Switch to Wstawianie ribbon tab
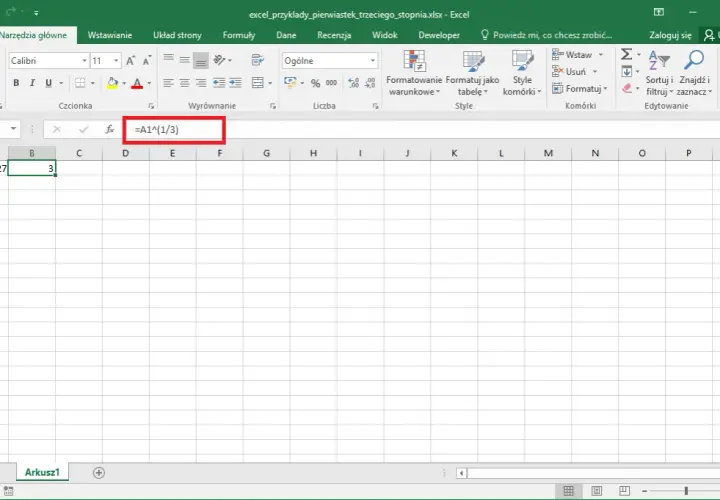 coord(110,35)
